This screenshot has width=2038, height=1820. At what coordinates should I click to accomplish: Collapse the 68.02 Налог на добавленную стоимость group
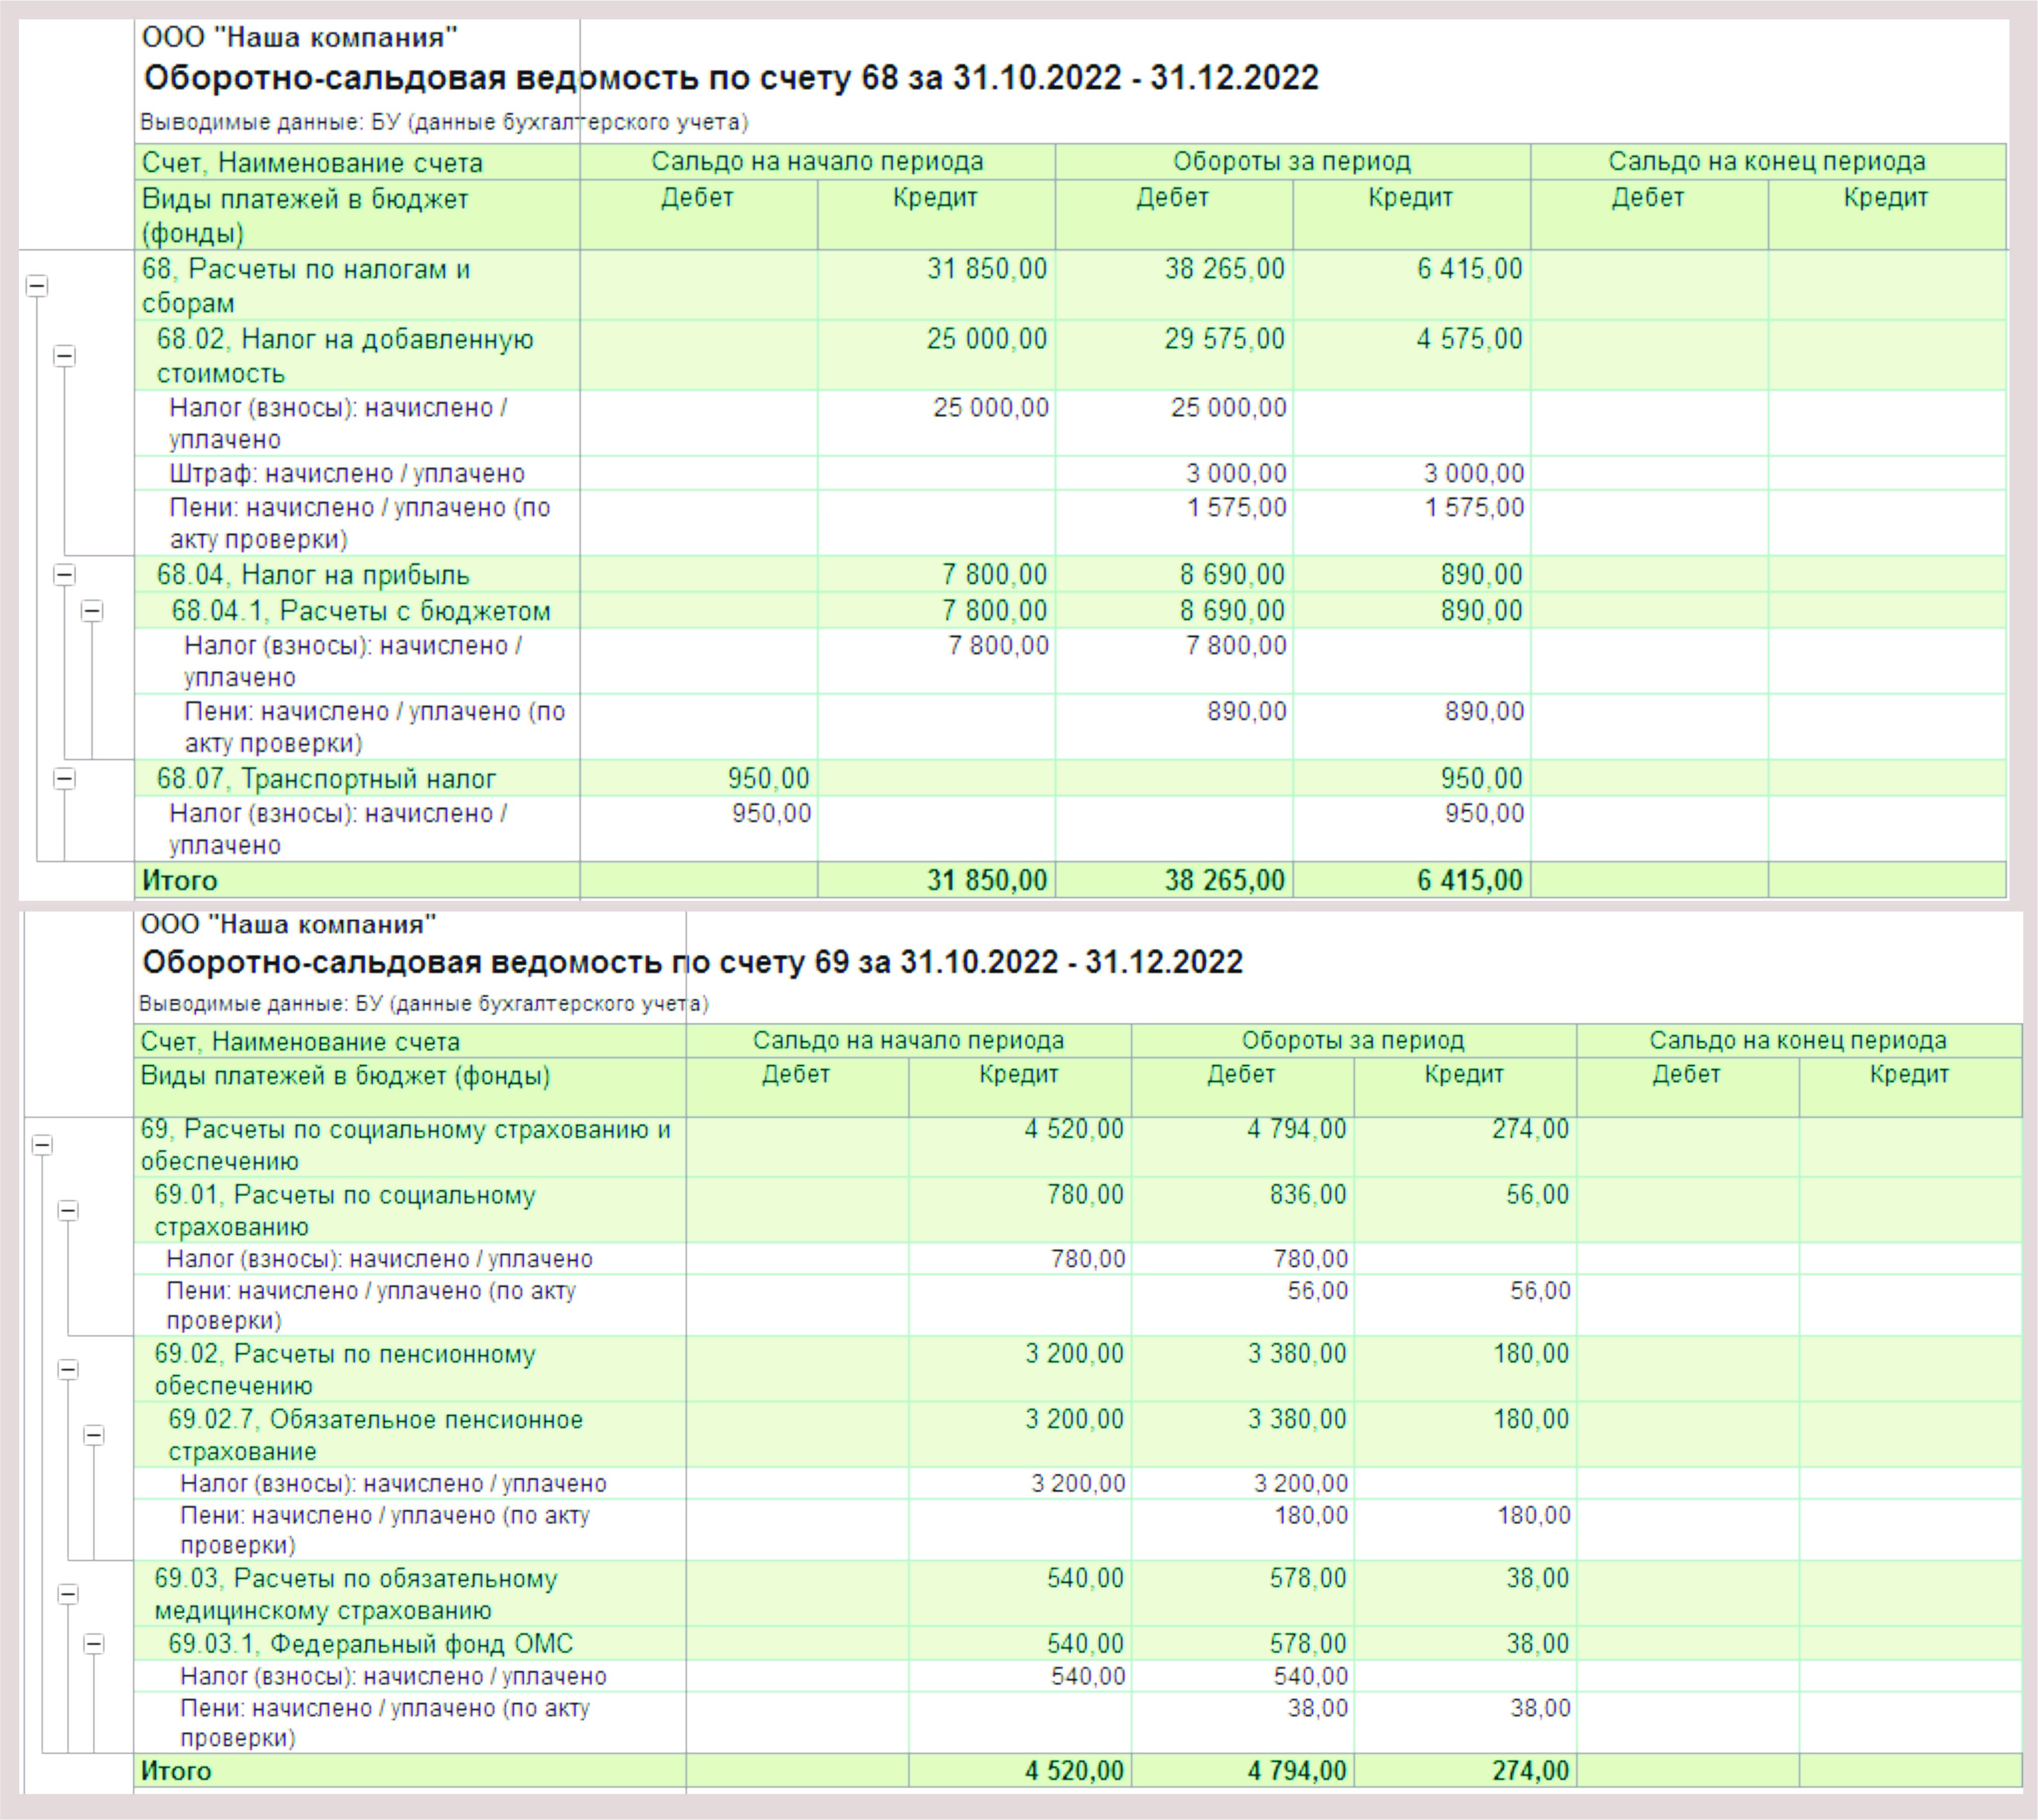click(x=64, y=356)
